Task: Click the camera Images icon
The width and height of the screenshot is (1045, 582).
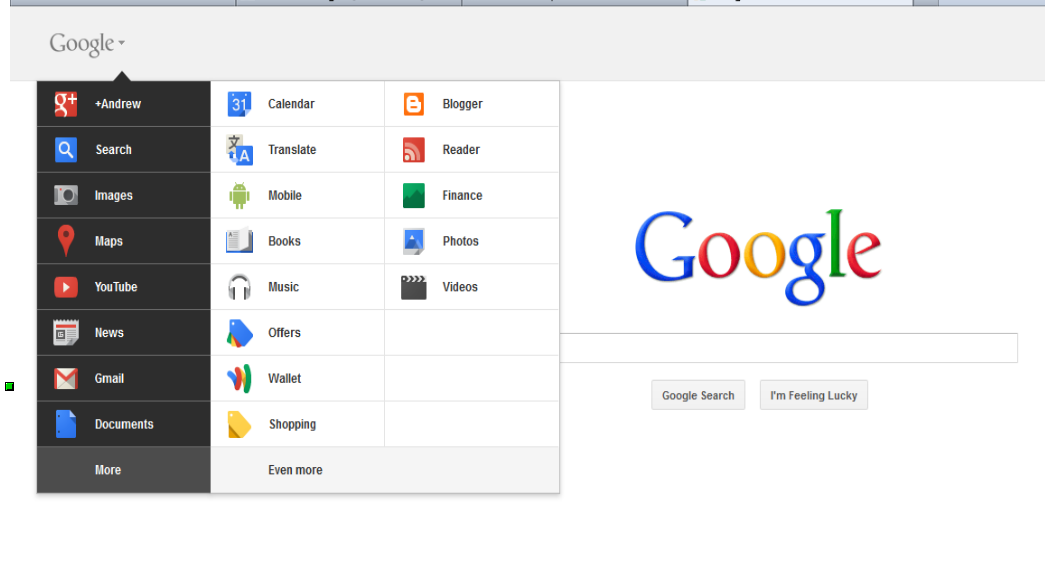Action: [65, 195]
